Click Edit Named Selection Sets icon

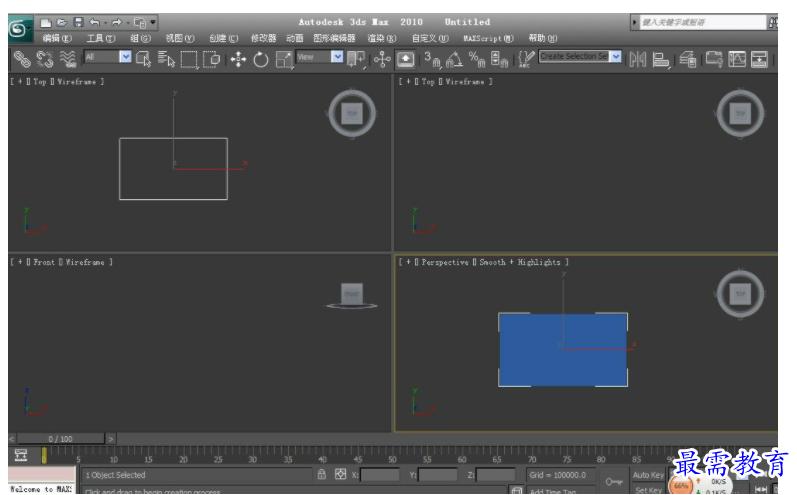point(526,59)
